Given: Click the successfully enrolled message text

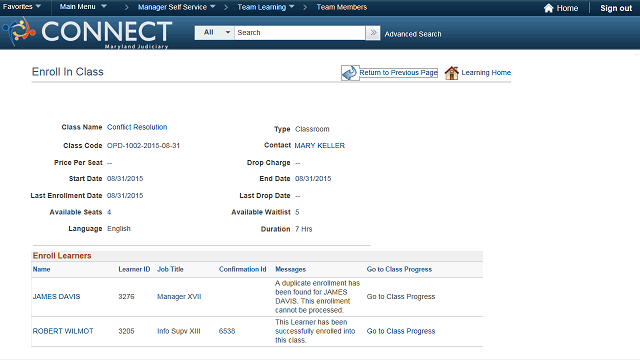Looking at the screenshot, I should coord(315,331).
